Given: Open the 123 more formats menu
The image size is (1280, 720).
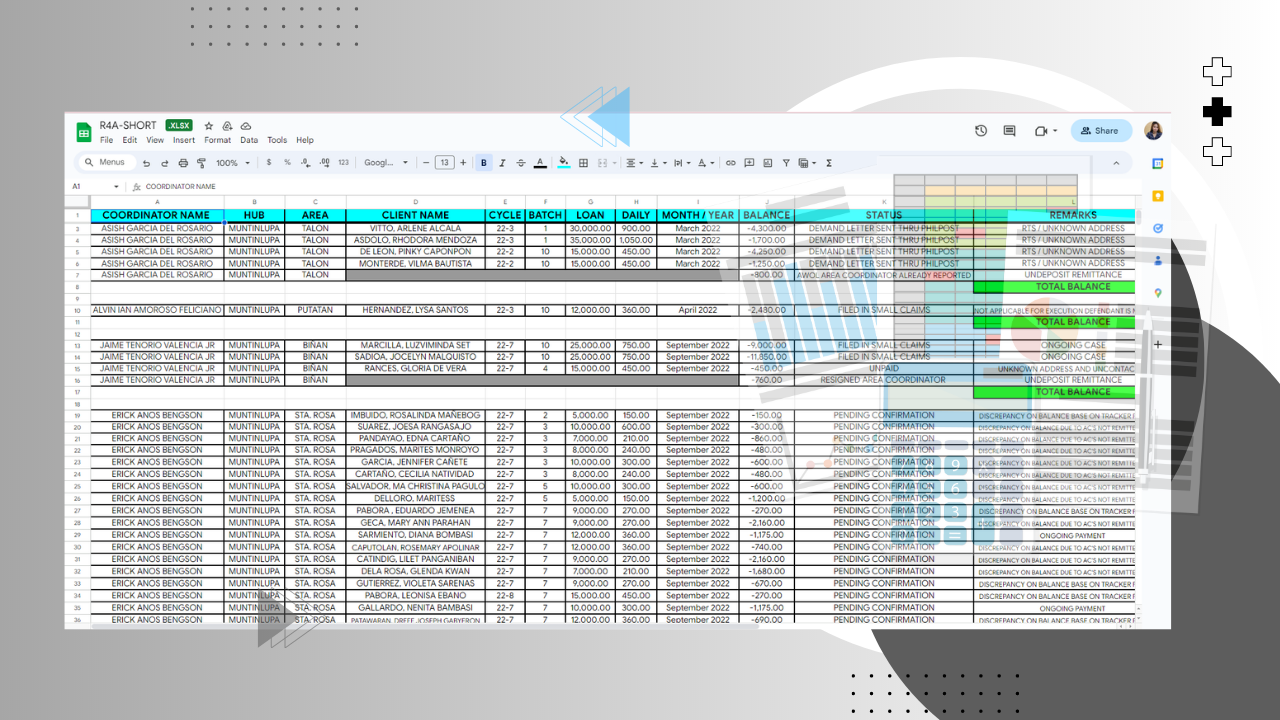Looking at the screenshot, I should (344, 163).
